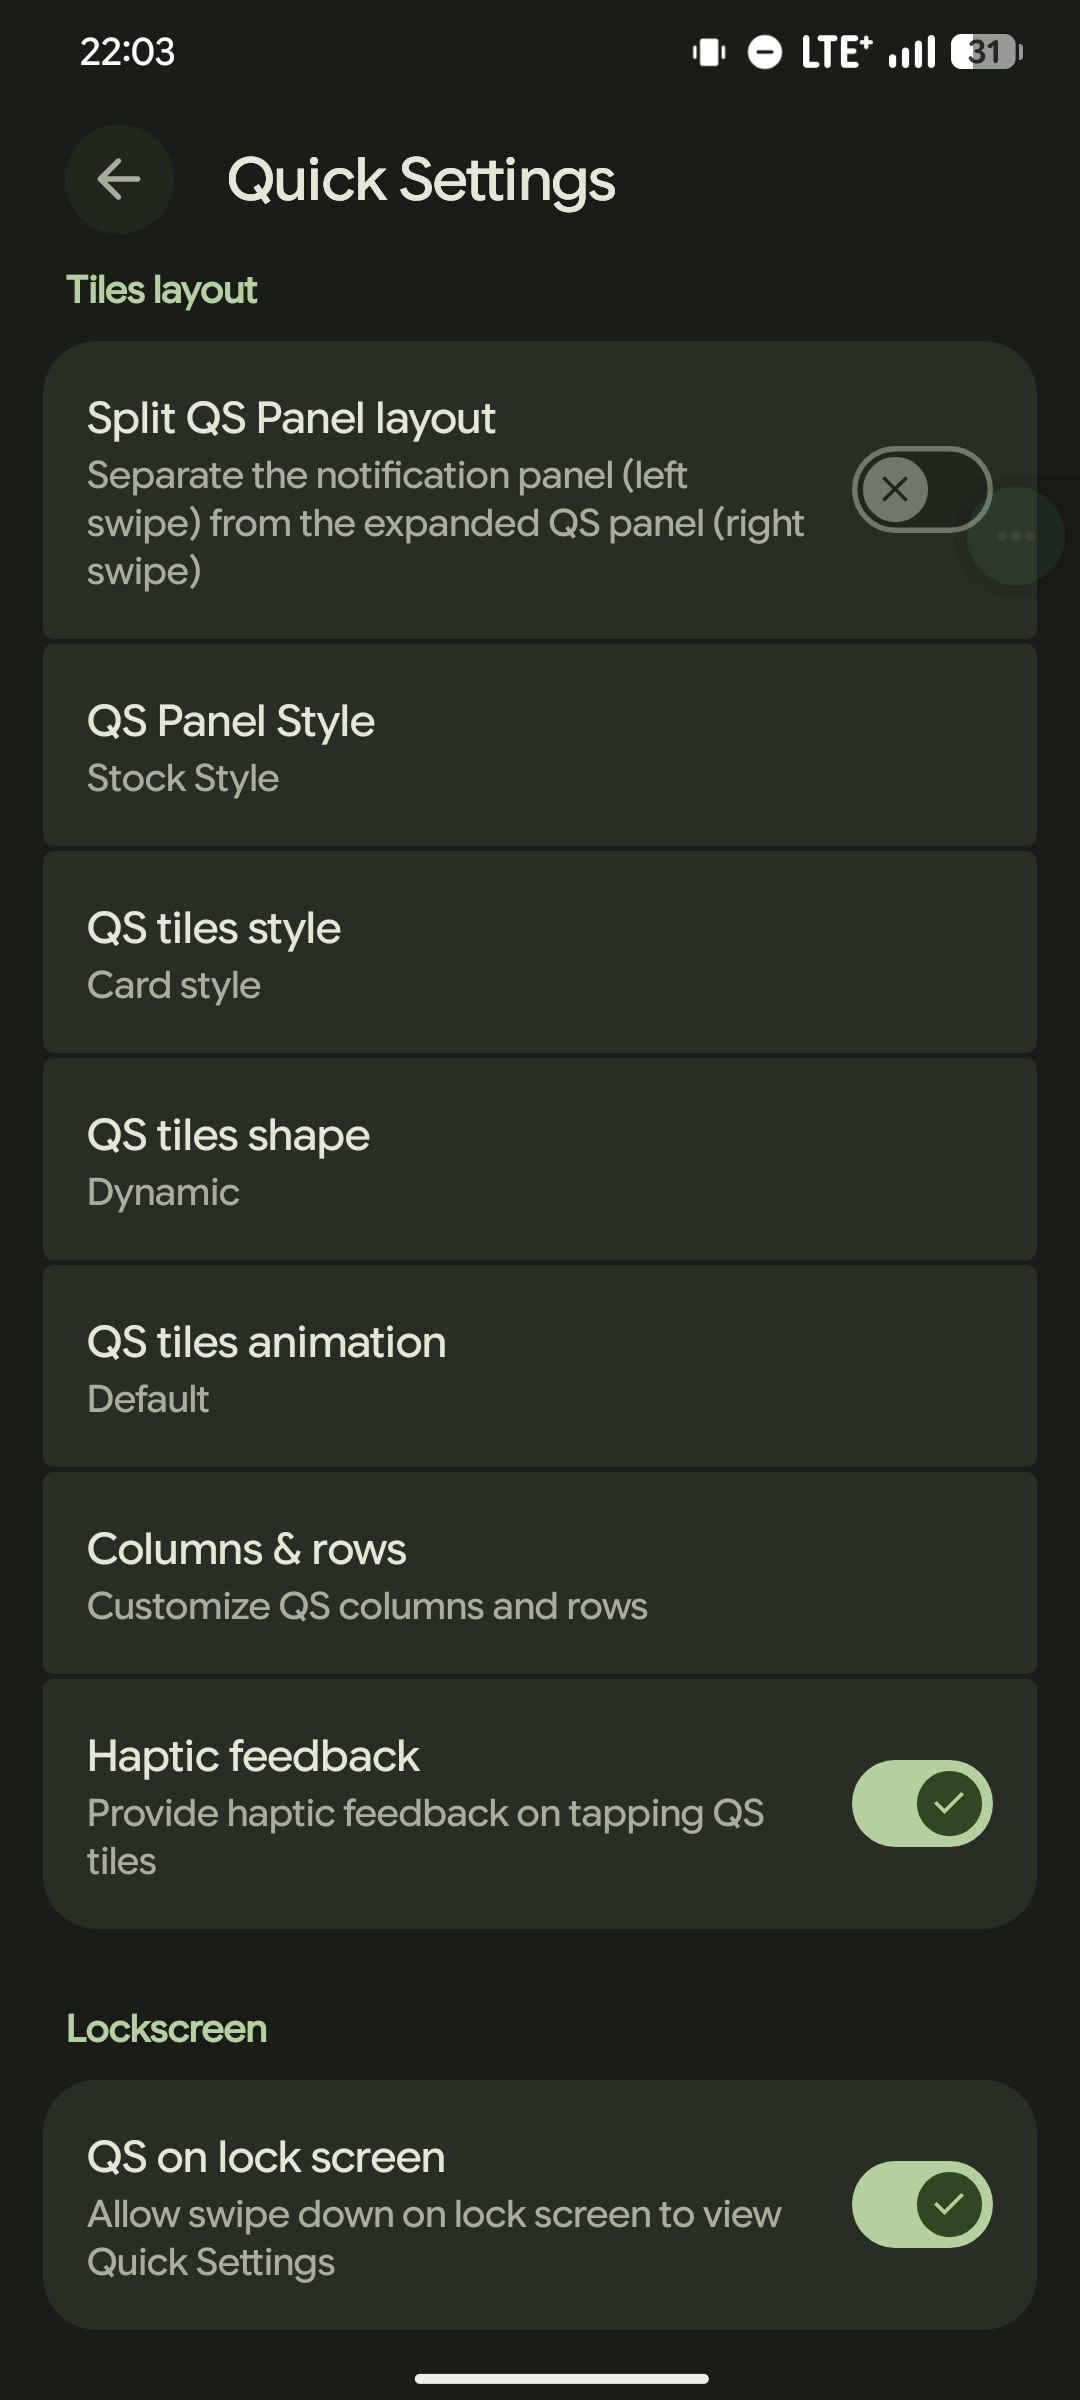1080x2400 pixels.
Task: Choose a QS tiles shape option
Action: click(x=540, y=1160)
